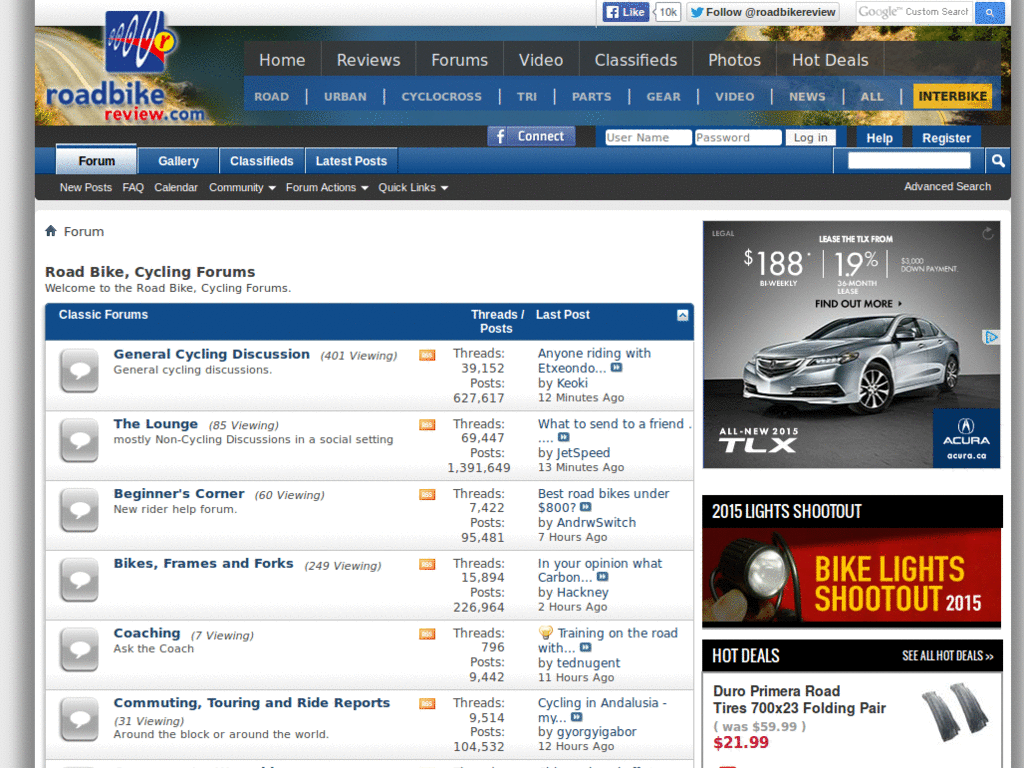1024x768 pixels.
Task: Click Commuting, Touring forum status icon
Action: pyautogui.click(x=79, y=720)
